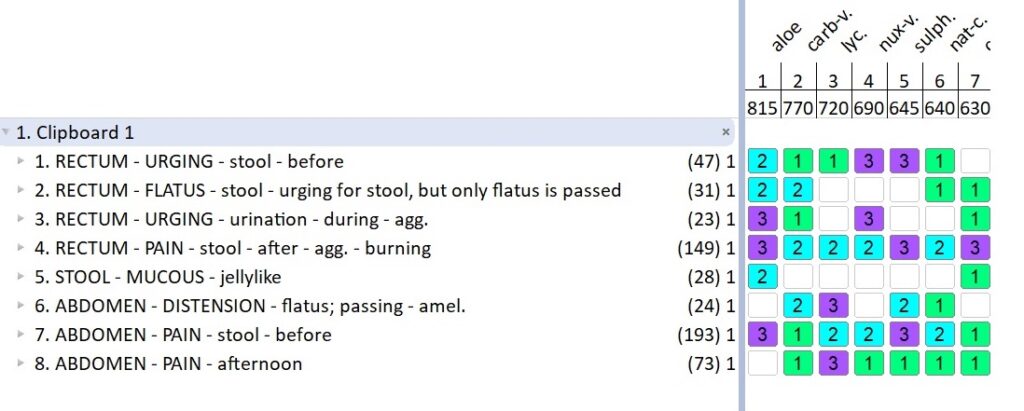Click carb-v. blue cell in RECTUM - FLATUS row
The width and height of the screenshot is (1024, 411).
[797, 190]
